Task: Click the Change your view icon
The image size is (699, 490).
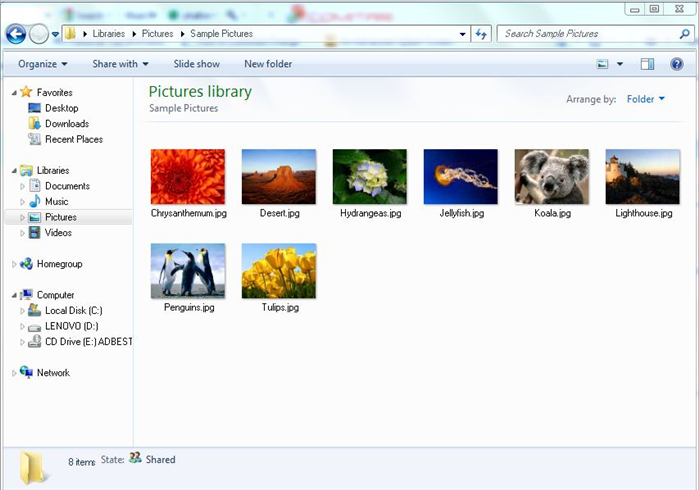Action: (x=603, y=64)
